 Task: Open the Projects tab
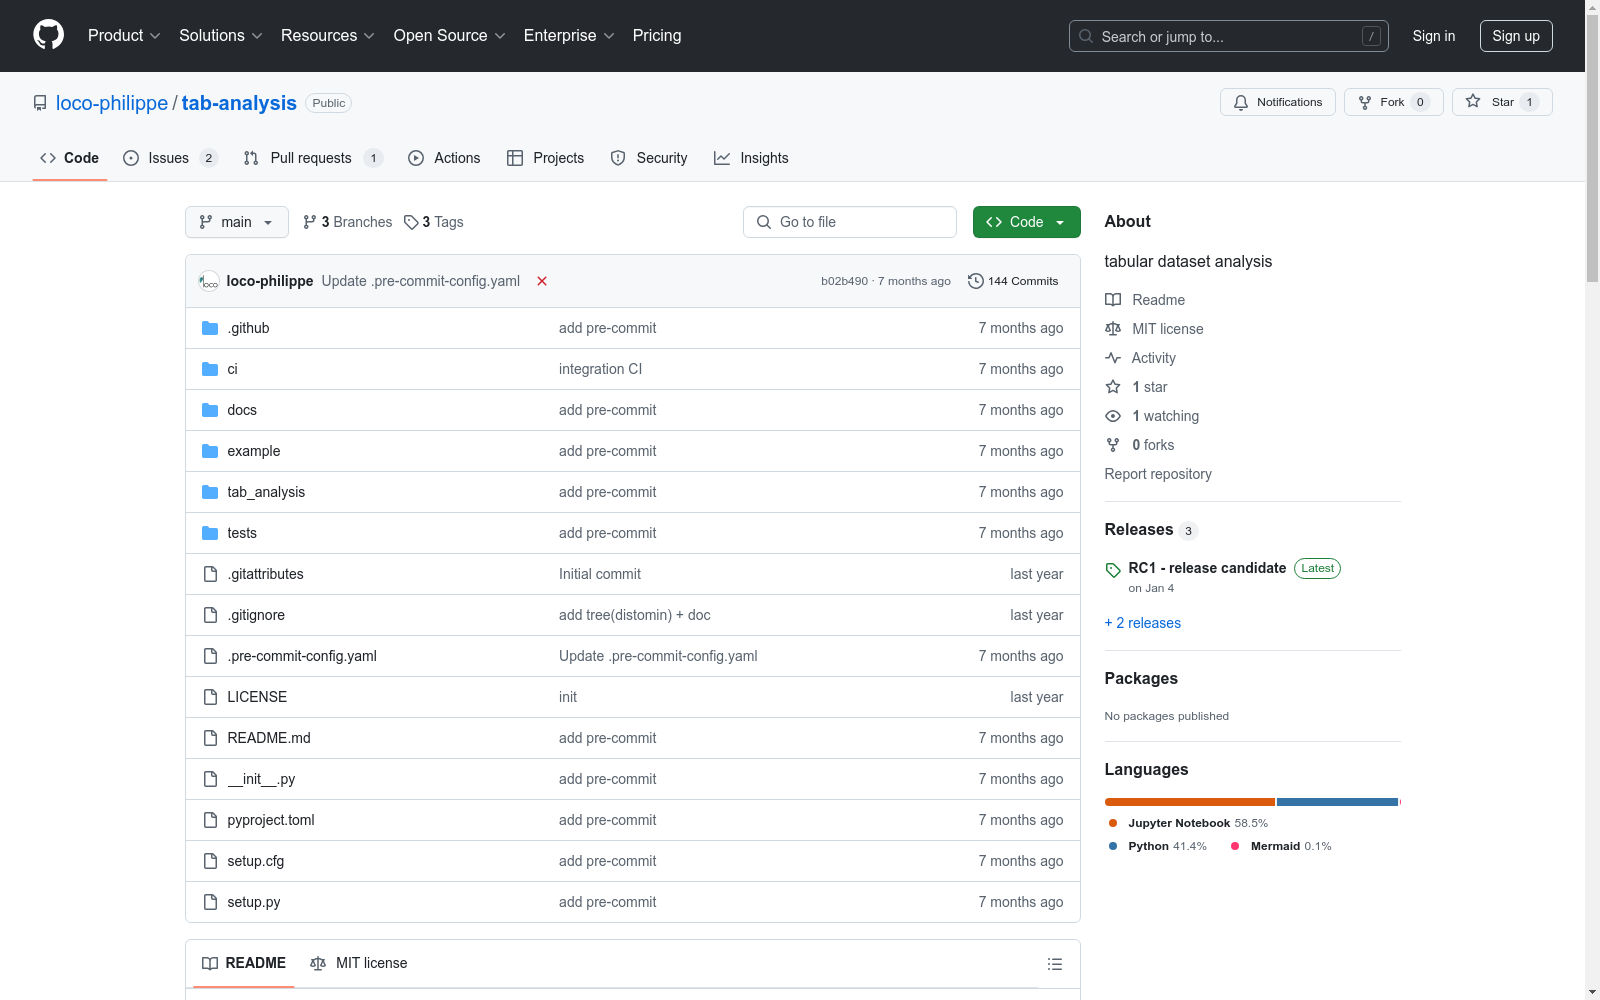pyautogui.click(x=546, y=158)
